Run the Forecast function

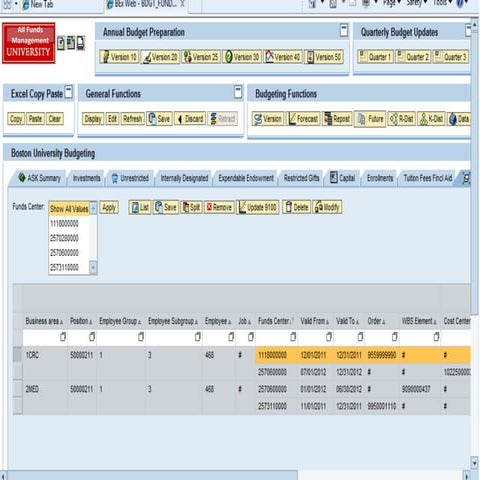coord(303,119)
